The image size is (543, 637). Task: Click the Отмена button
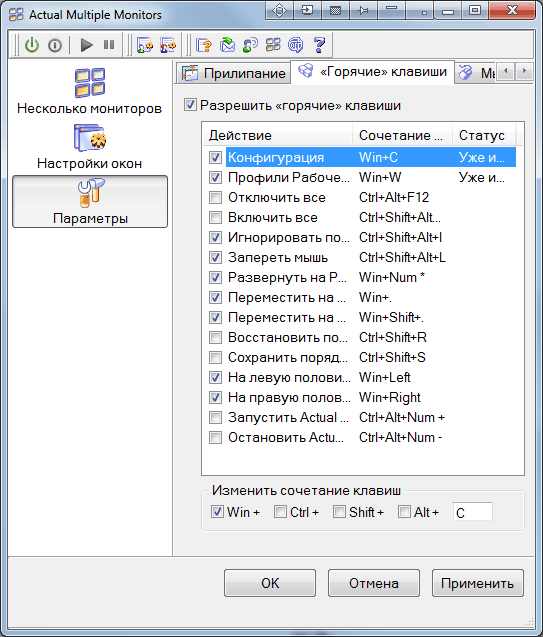pyautogui.click(x=374, y=583)
